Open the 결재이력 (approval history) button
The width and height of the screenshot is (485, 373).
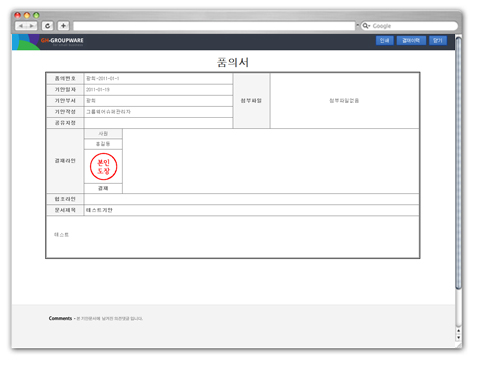pyautogui.click(x=411, y=41)
